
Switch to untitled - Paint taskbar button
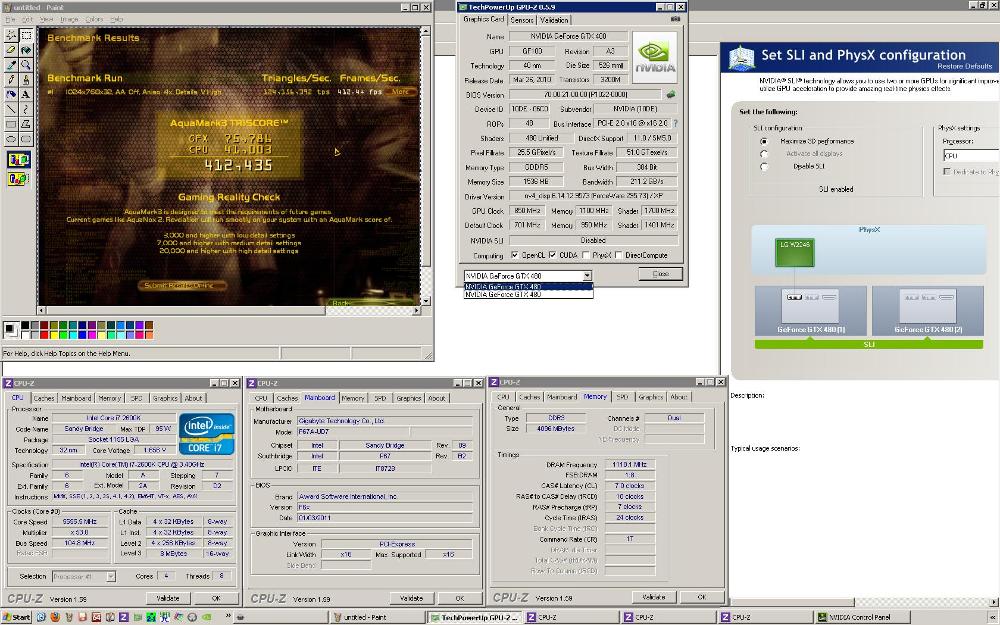[x=377, y=617]
